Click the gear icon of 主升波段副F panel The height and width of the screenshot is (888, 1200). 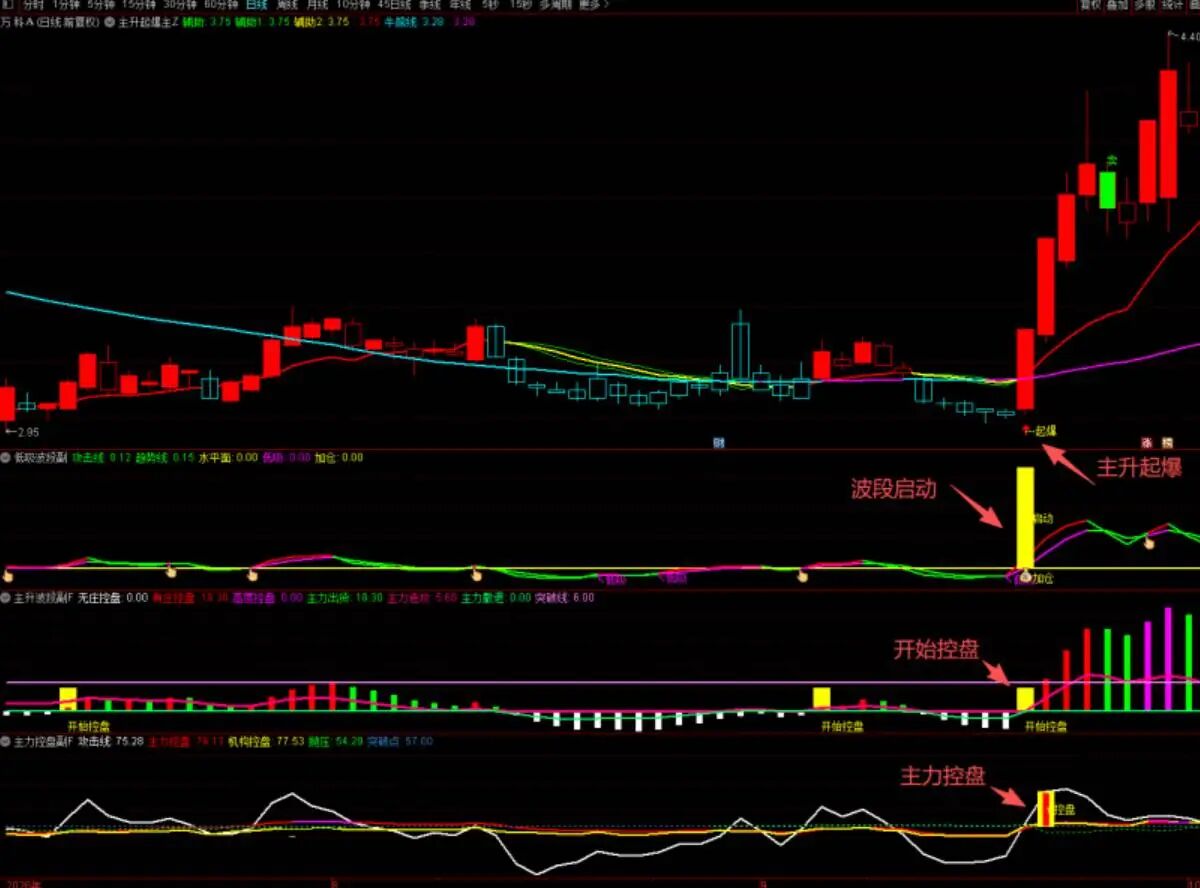[7, 597]
